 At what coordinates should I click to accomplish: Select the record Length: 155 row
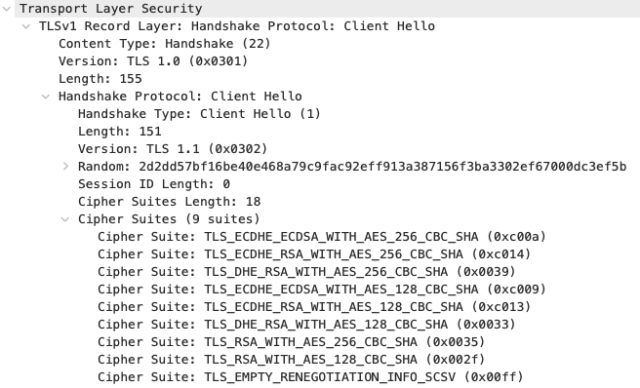[100, 79]
